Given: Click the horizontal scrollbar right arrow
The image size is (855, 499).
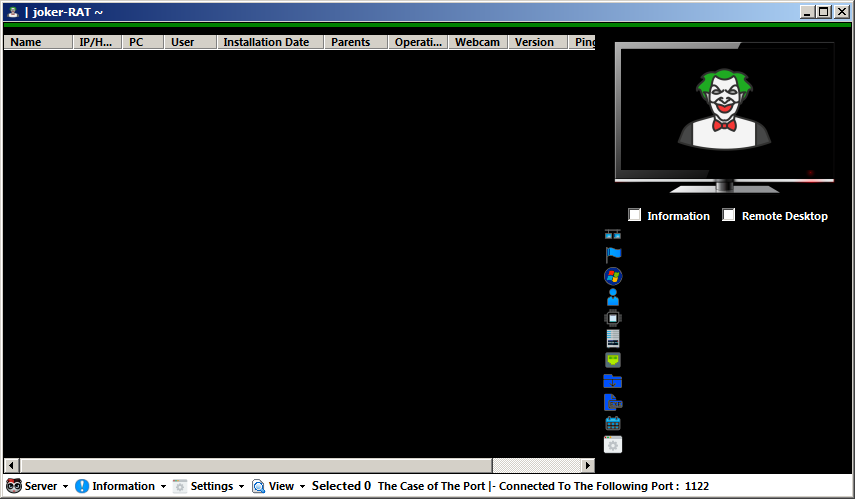Looking at the screenshot, I should [x=588, y=466].
